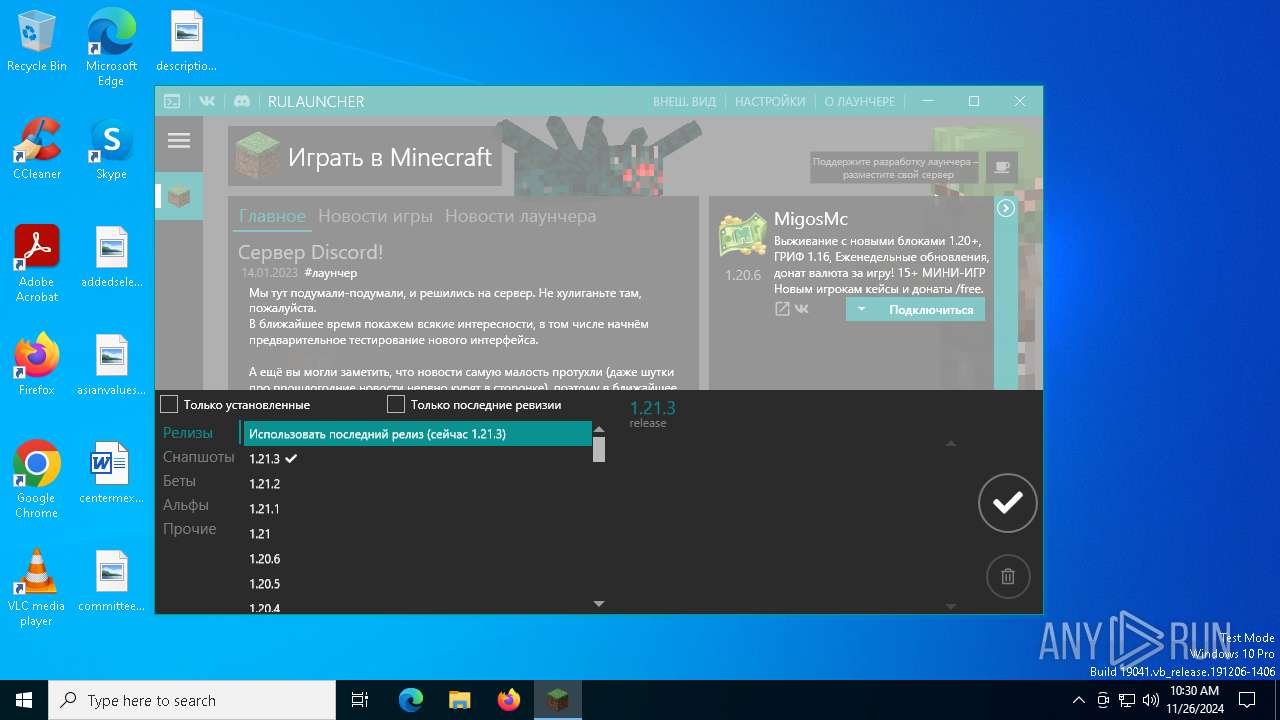Click the Windows search box
Image resolution: width=1280 pixels, height=720 pixels.
(x=192, y=700)
